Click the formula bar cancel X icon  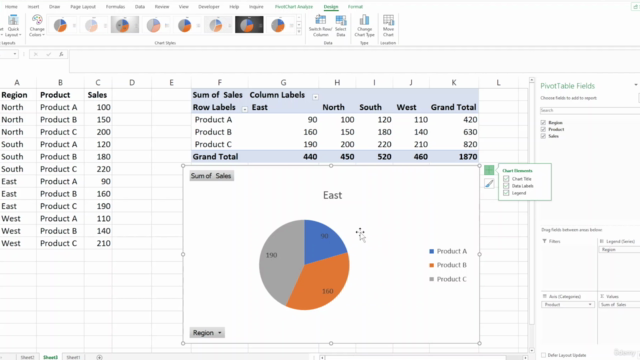[36, 54]
